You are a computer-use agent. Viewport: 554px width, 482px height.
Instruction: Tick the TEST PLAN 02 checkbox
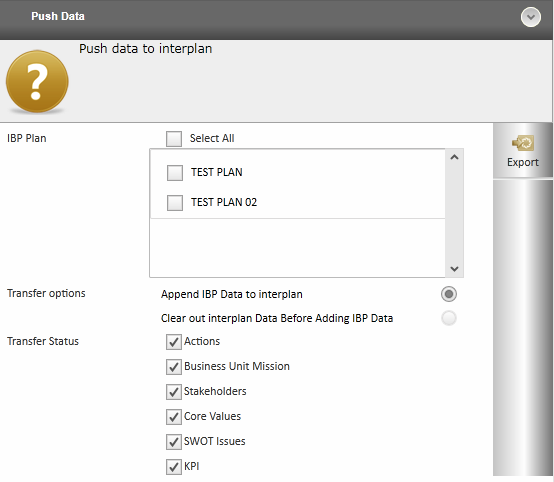pyautogui.click(x=175, y=203)
